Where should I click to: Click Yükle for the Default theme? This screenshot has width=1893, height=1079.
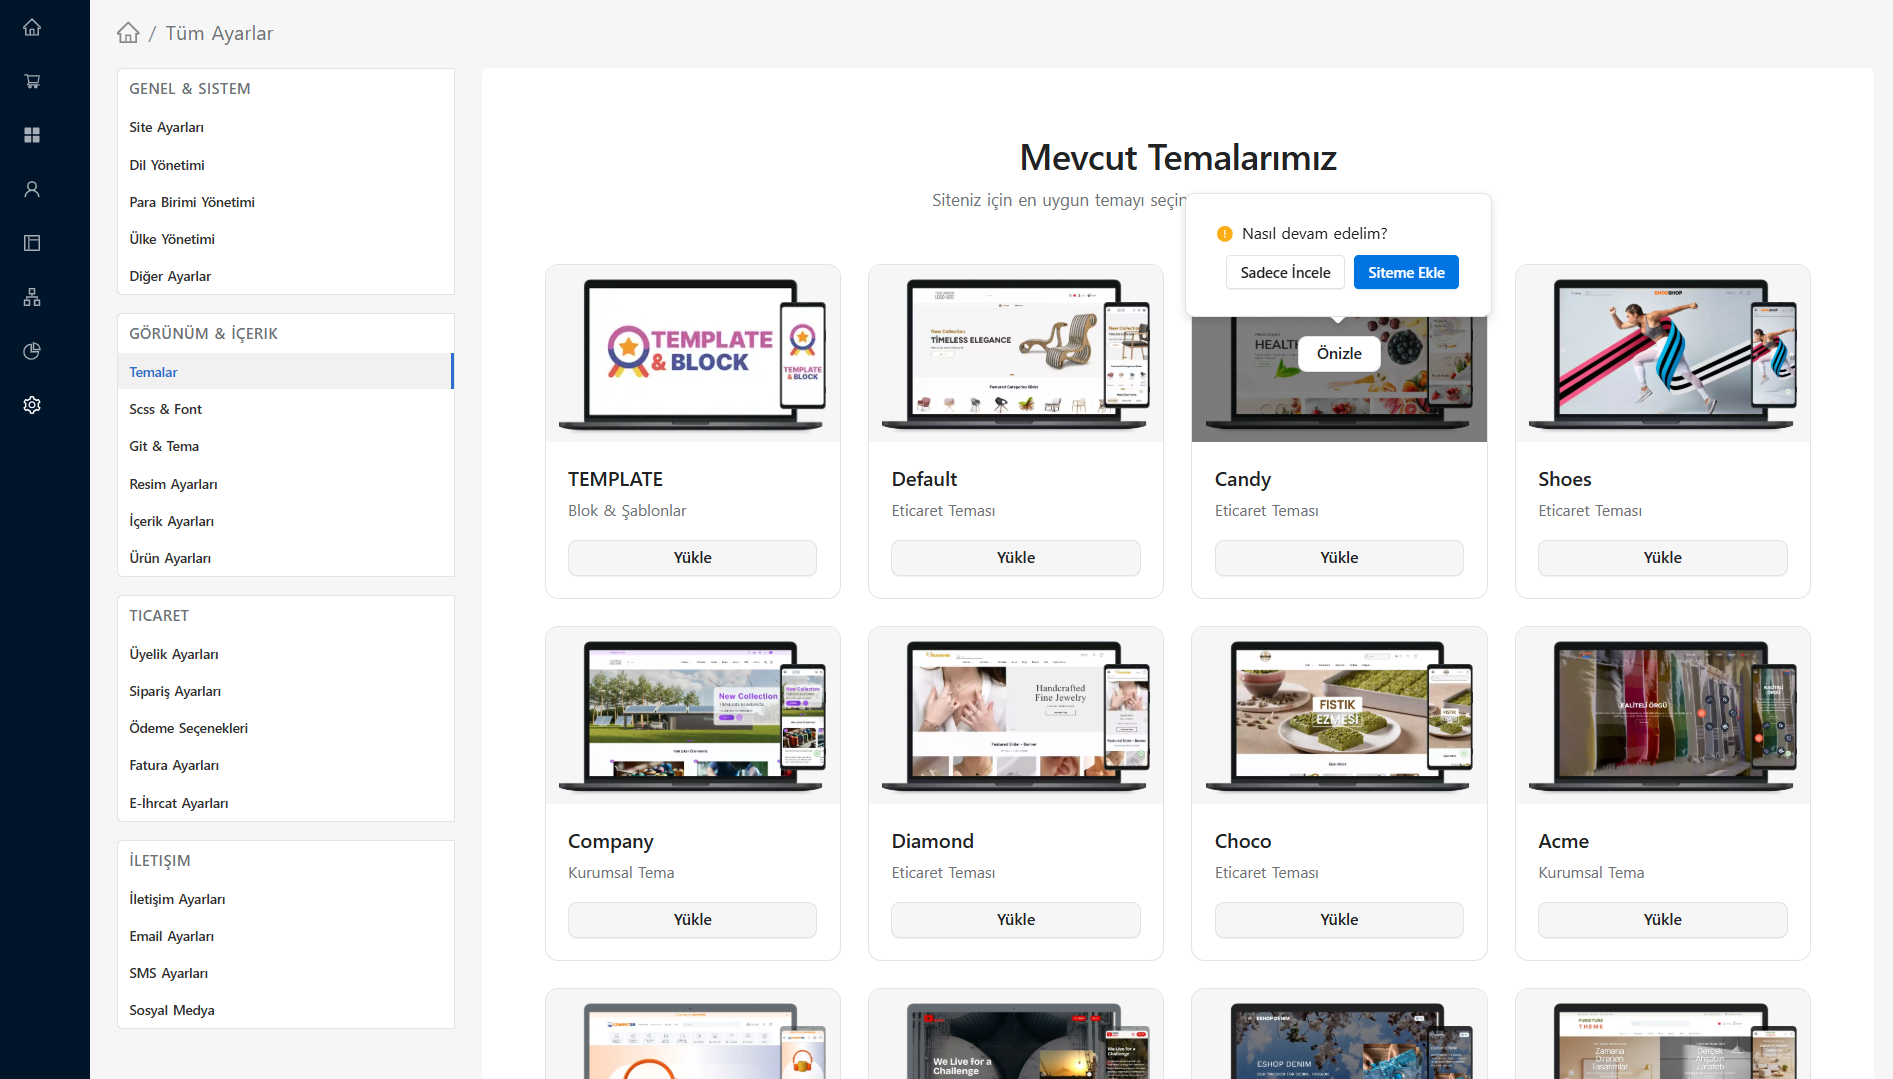(1016, 558)
